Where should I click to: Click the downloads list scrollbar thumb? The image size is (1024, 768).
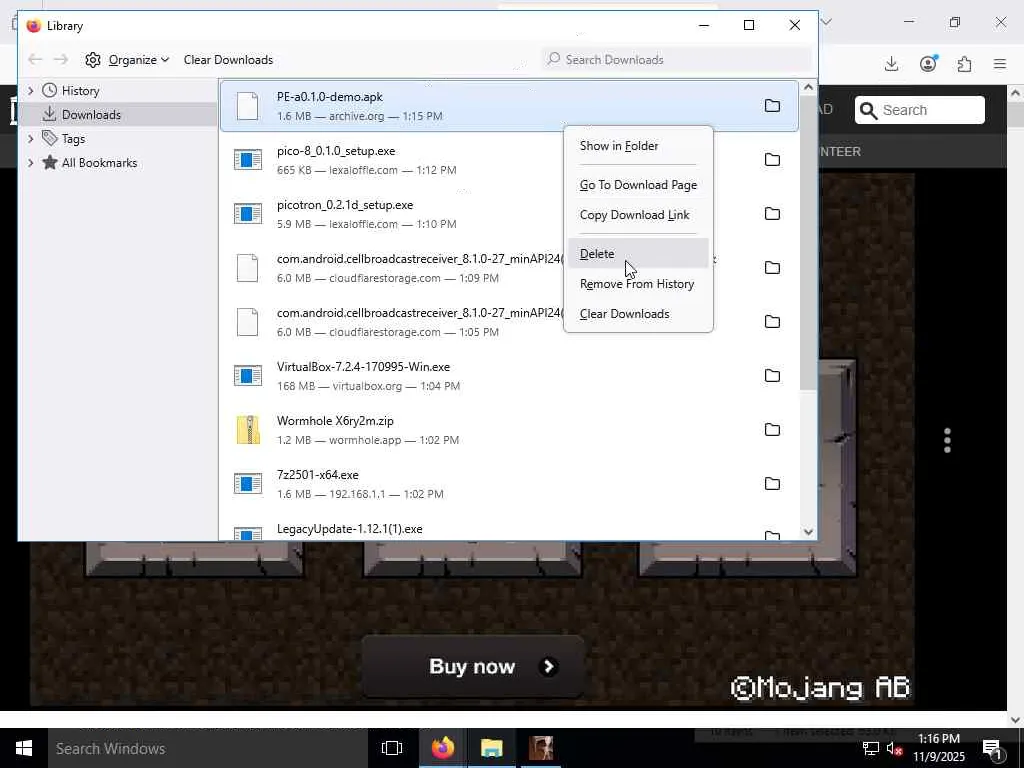point(808,243)
